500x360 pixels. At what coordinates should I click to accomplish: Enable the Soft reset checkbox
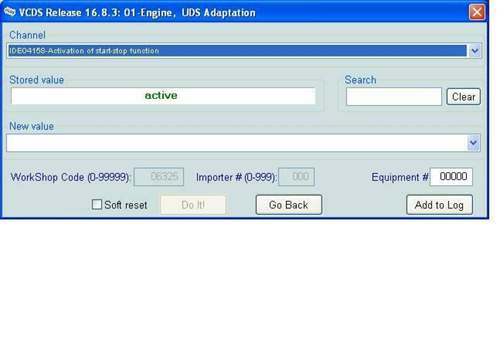97,204
